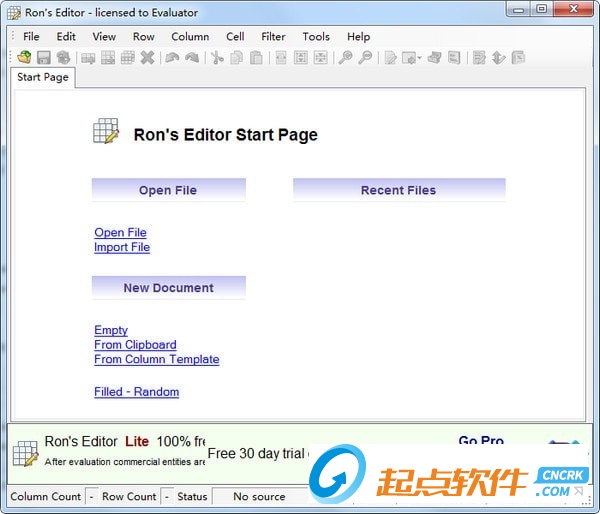Open the Cell menu
Screen dimensions: 600x514
235,37
